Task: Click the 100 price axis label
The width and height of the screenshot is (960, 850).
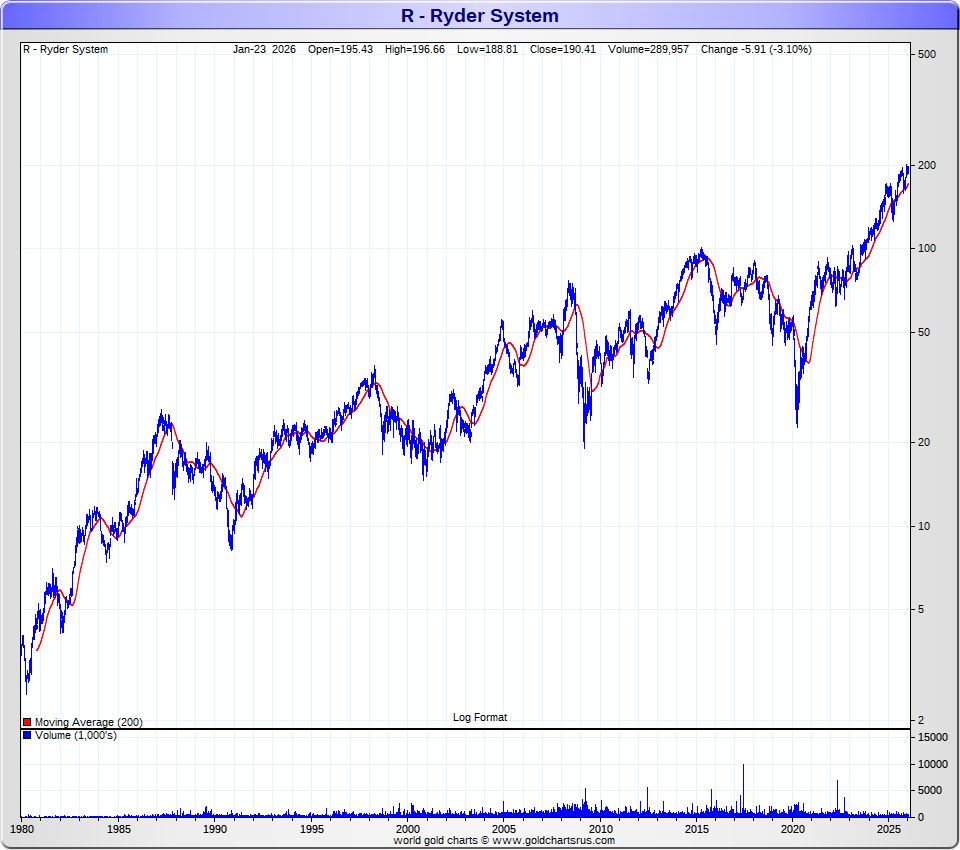Action: click(x=927, y=248)
